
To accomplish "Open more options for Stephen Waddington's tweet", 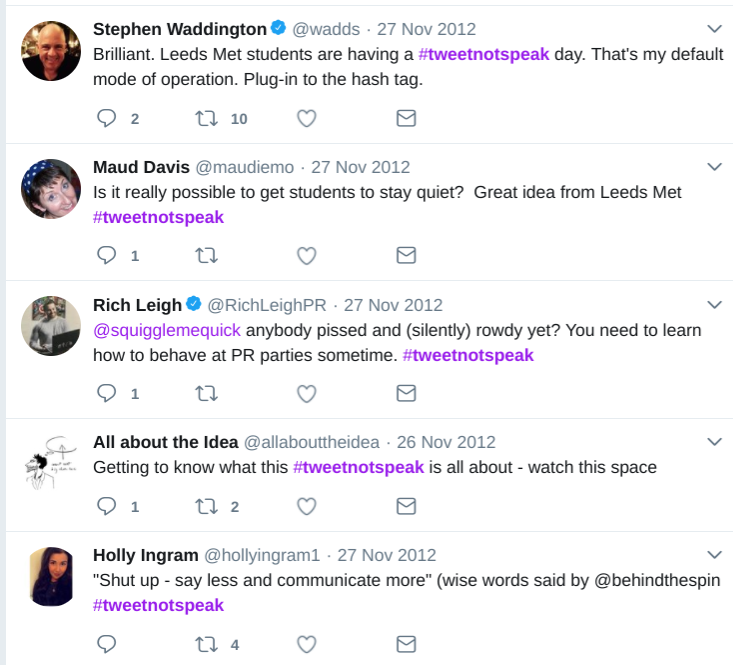I will [714, 29].
